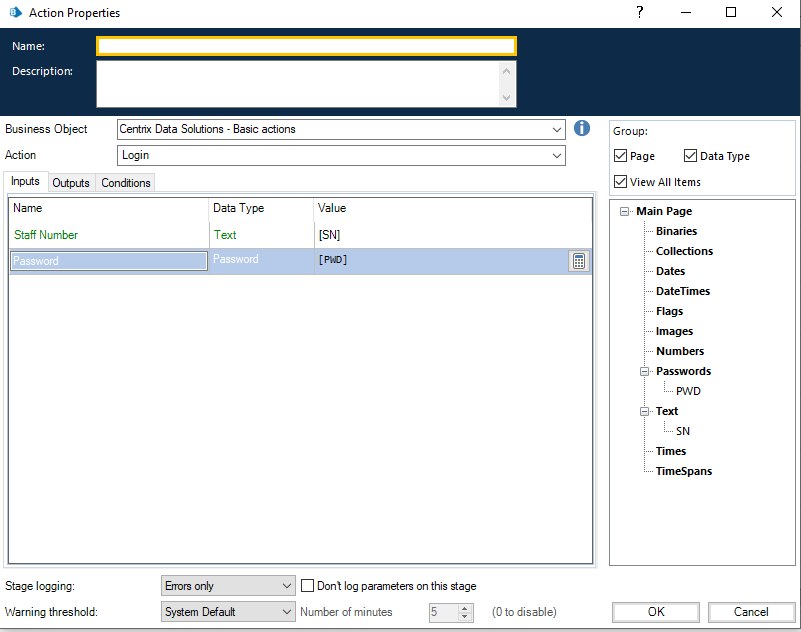Open help via the question mark icon
The width and height of the screenshot is (801, 632).
point(638,12)
